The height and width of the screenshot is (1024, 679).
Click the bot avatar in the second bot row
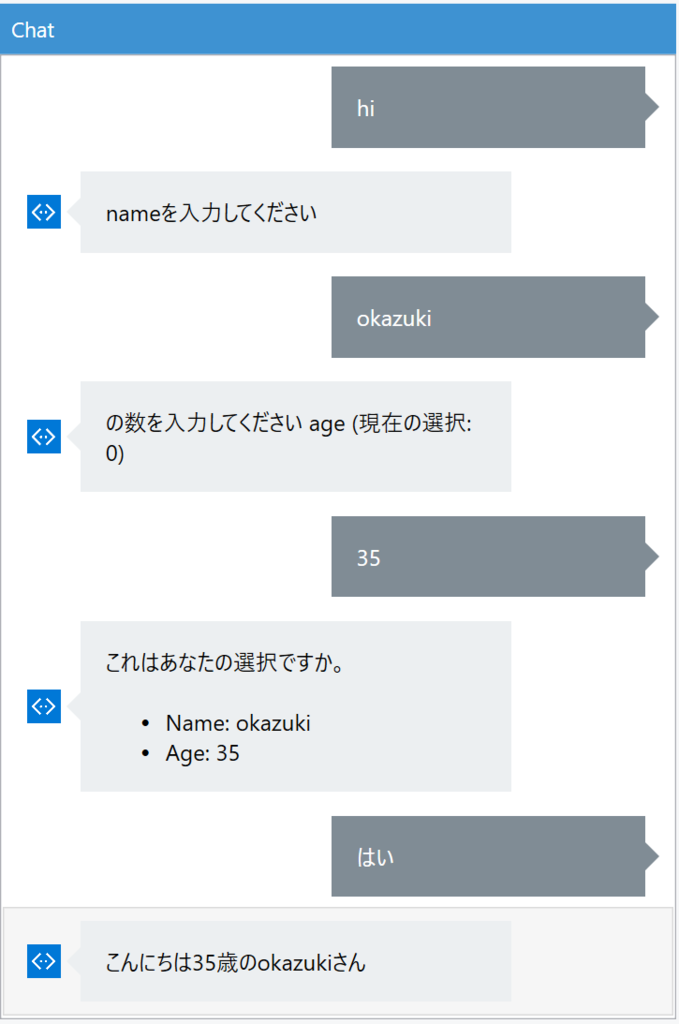(43, 437)
